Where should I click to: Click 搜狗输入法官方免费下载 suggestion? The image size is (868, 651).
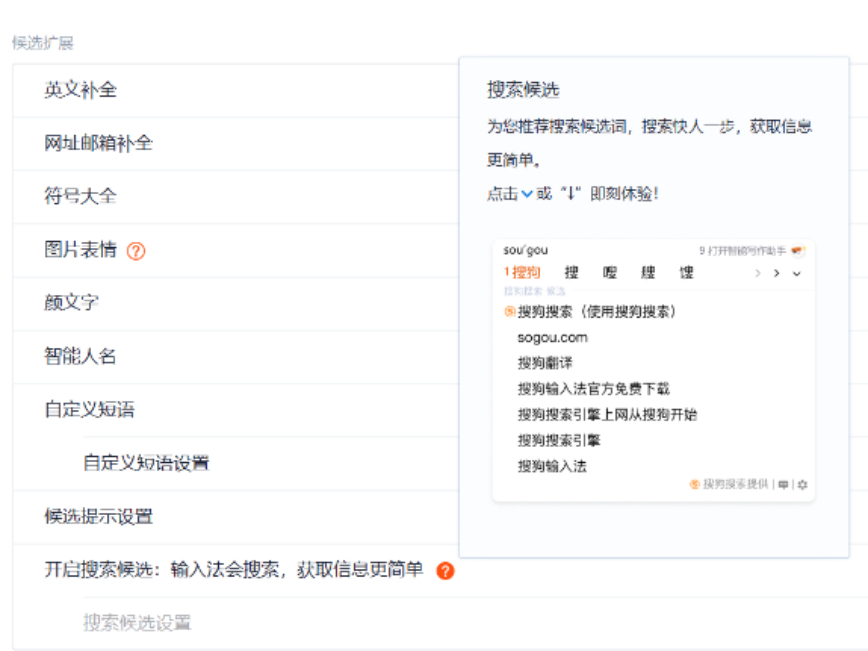(593, 389)
